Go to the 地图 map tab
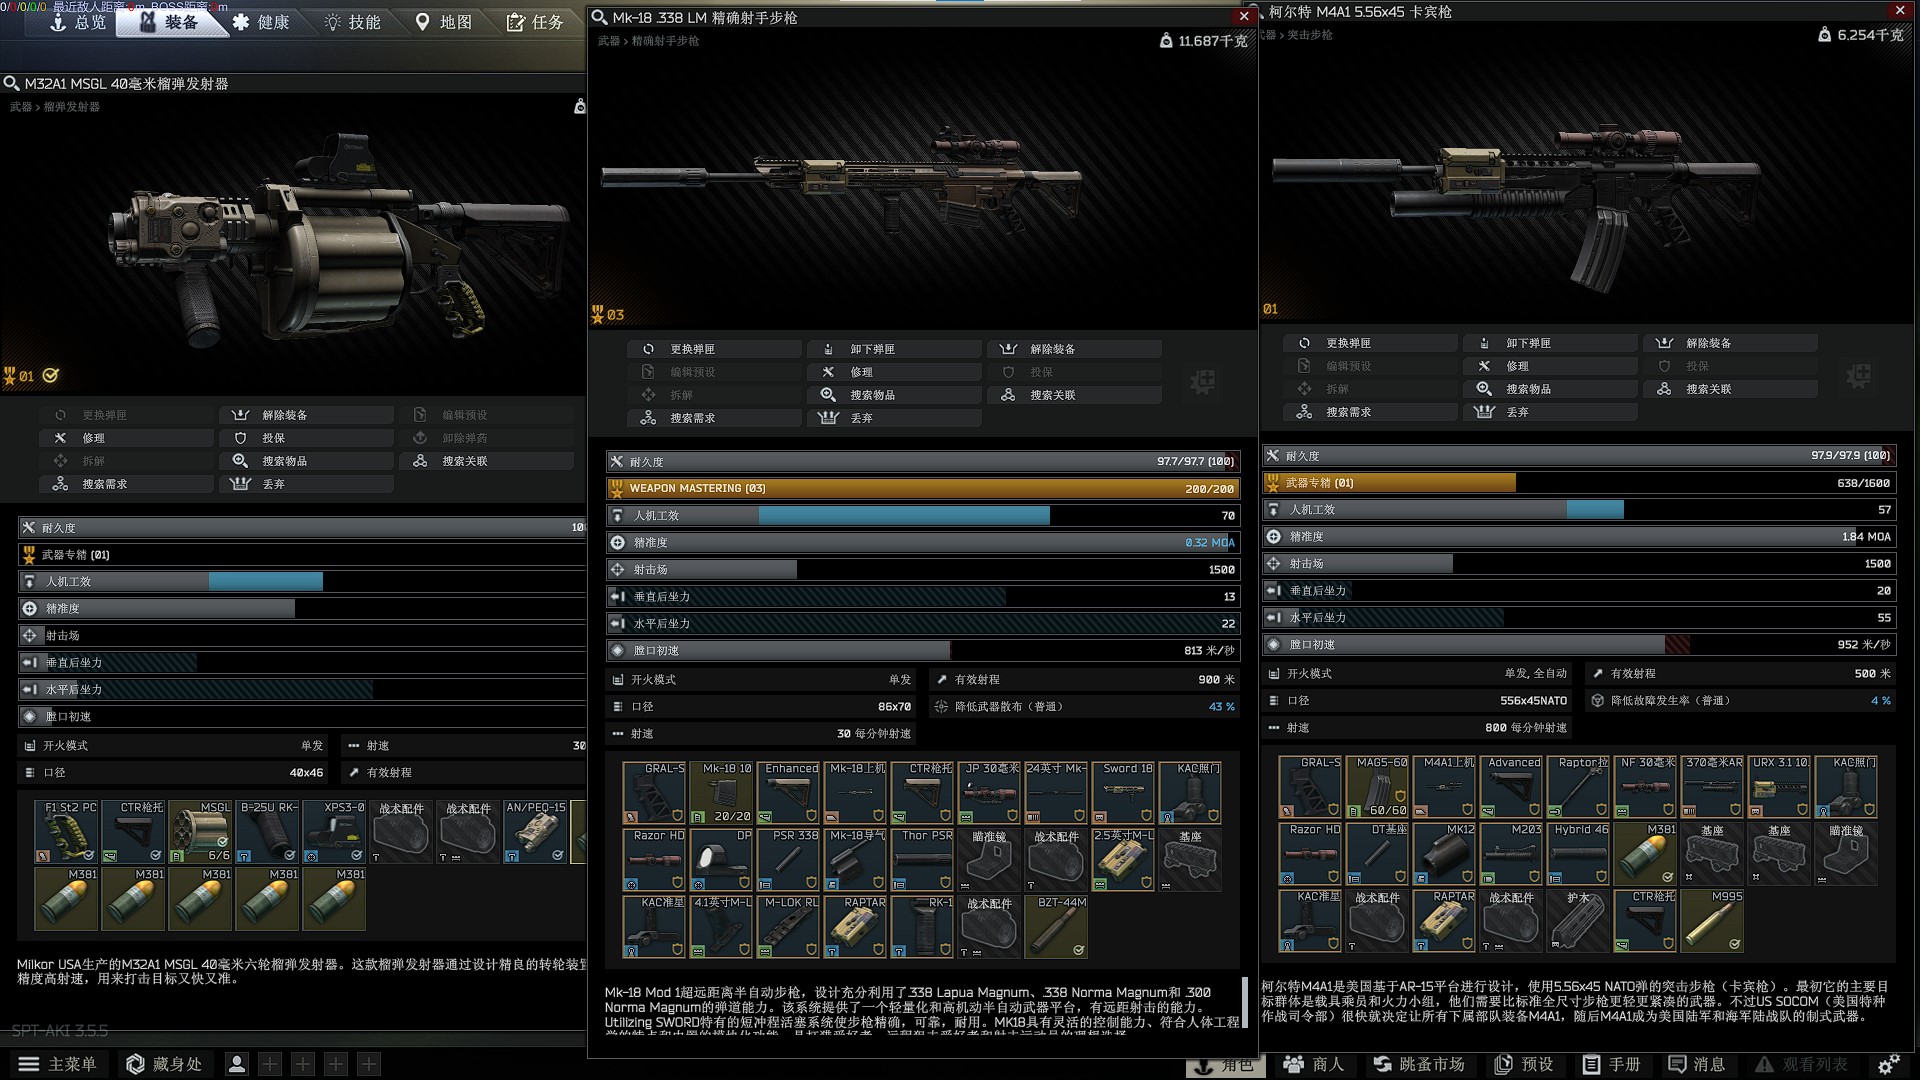 click(443, 22)
